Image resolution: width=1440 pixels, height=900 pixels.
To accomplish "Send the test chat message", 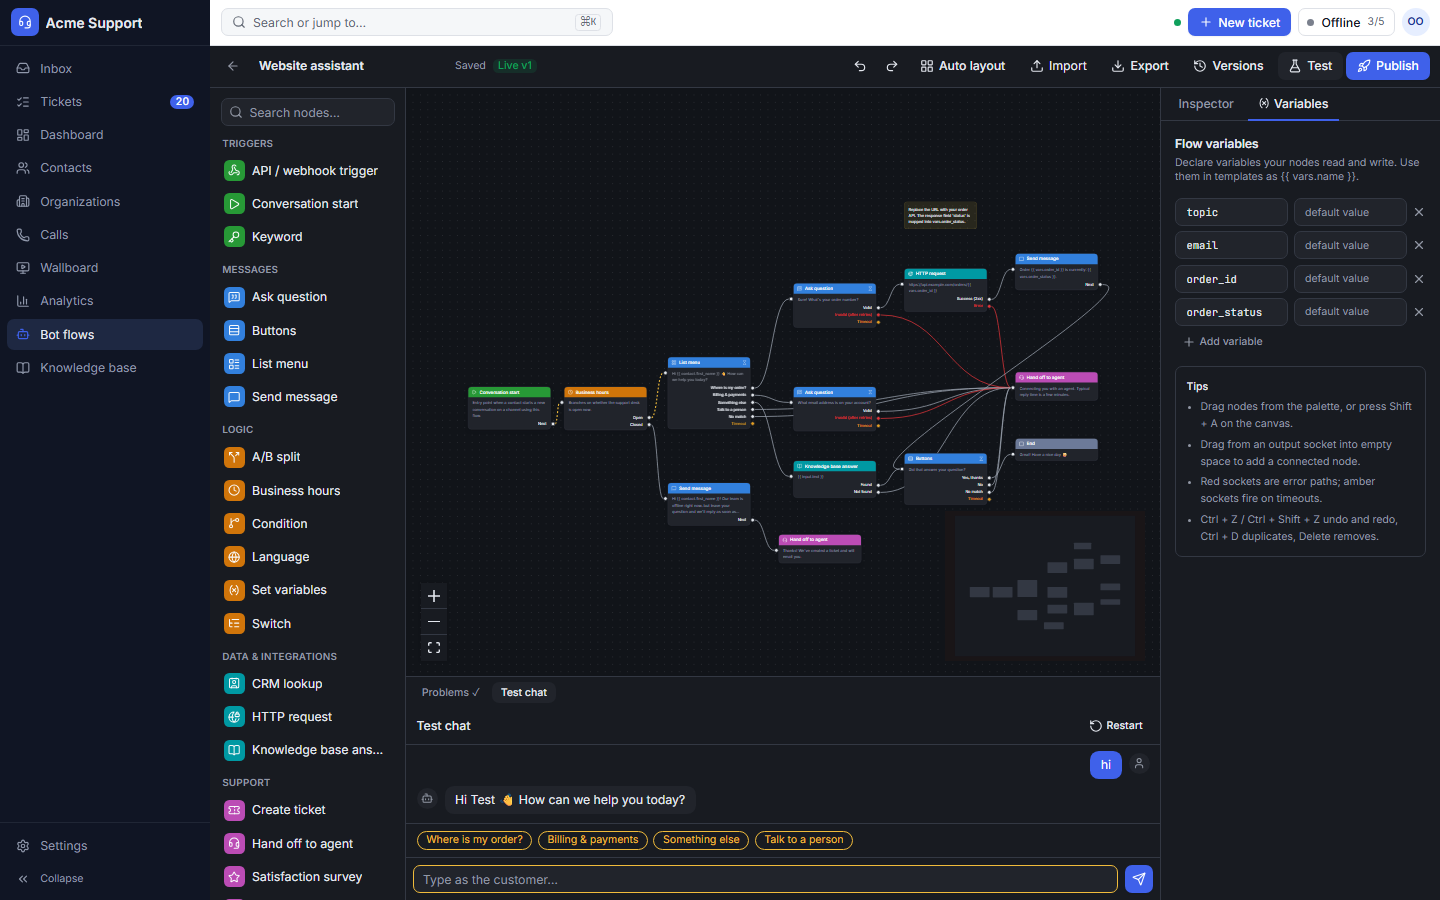I will [1139, 879].
